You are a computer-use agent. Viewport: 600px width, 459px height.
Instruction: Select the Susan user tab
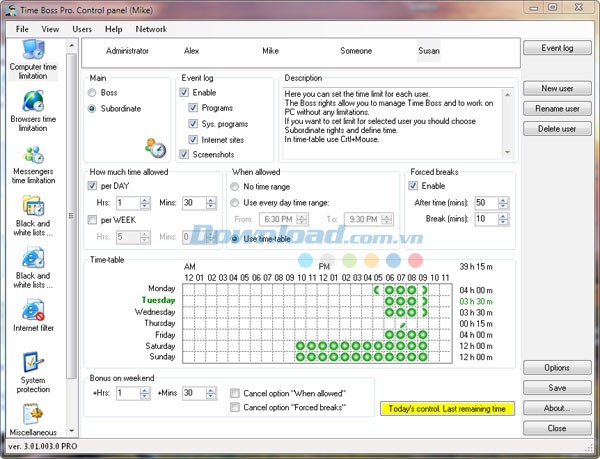428,50
